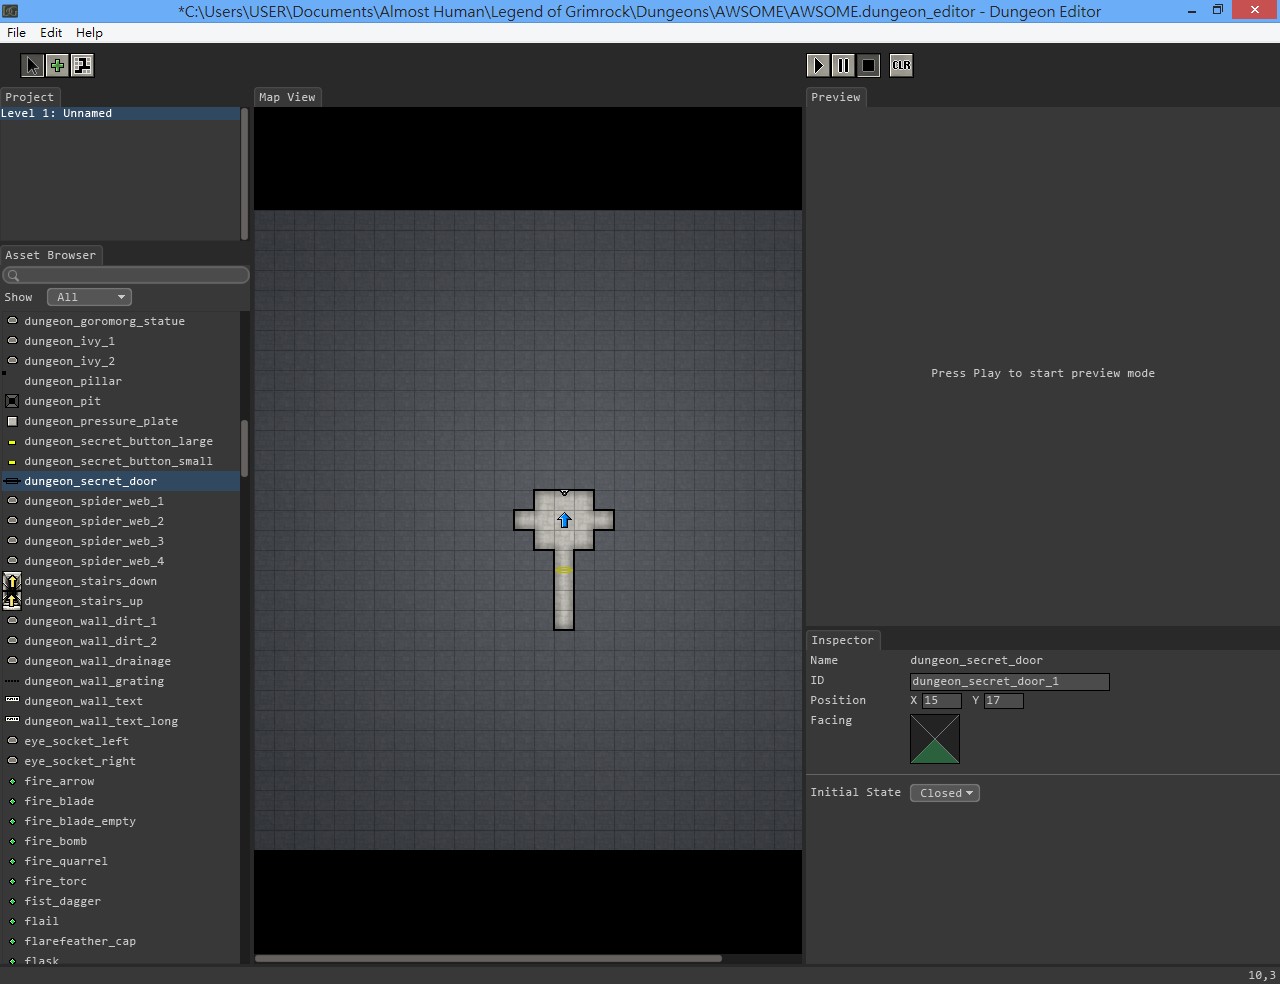Stop the dungeon preview
Viewport: 1280px width, 984px height.
(868, 66)
